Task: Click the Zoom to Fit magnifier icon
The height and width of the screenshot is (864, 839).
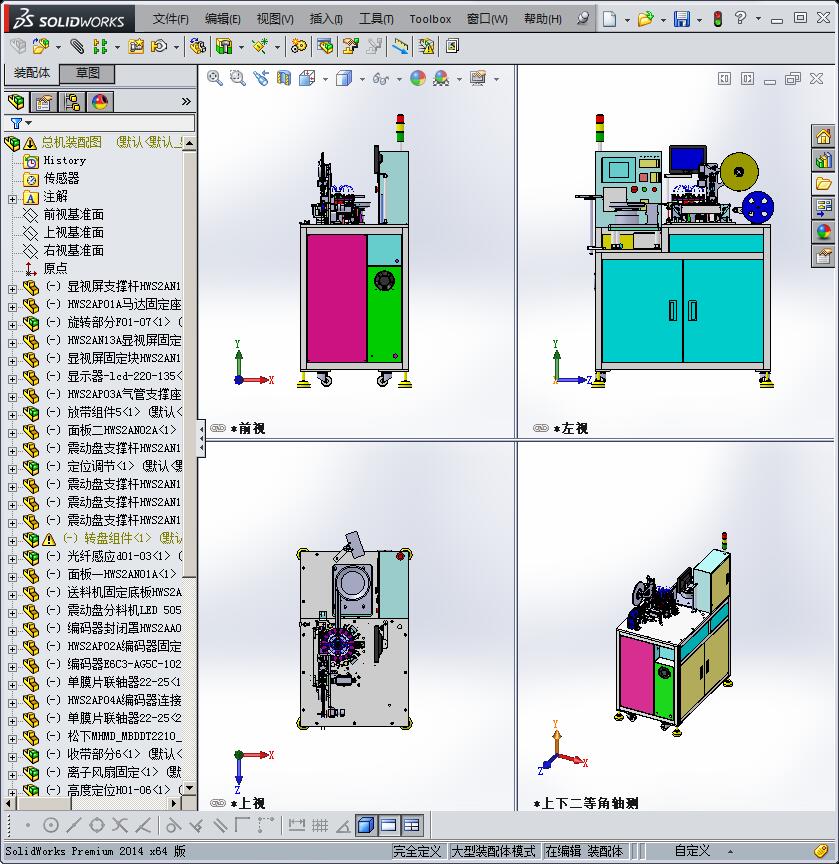Action: click(214, 79)
